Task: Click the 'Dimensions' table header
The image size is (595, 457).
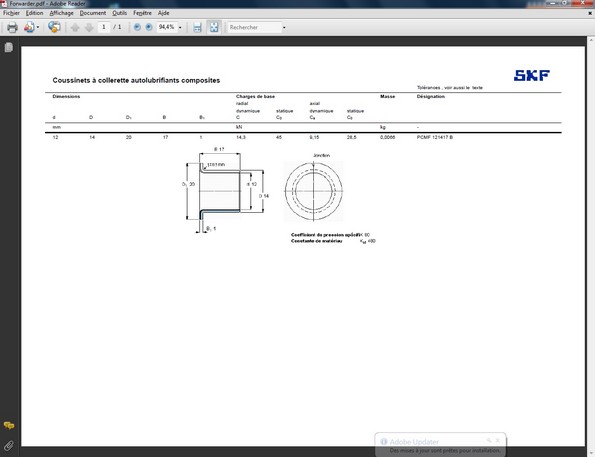Action: tap(66, 96)
